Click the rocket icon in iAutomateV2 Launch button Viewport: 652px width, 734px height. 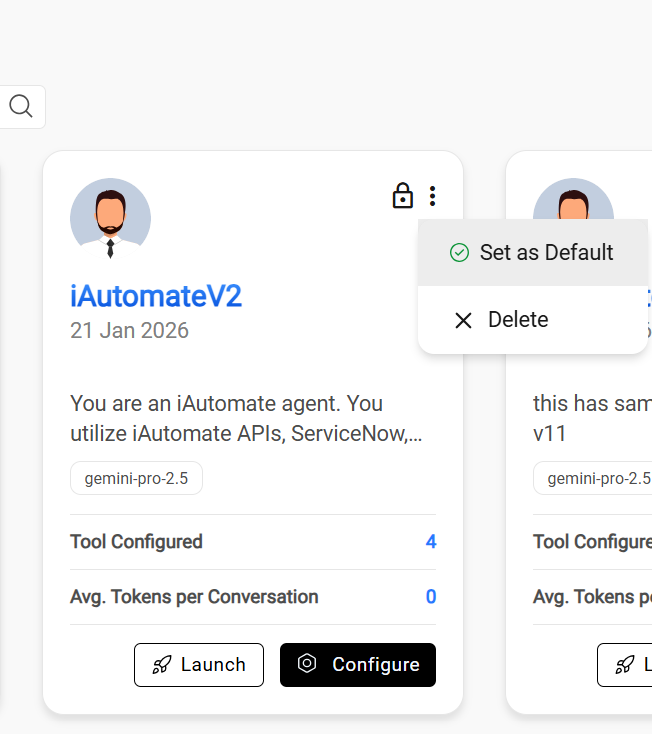[162, 665]
